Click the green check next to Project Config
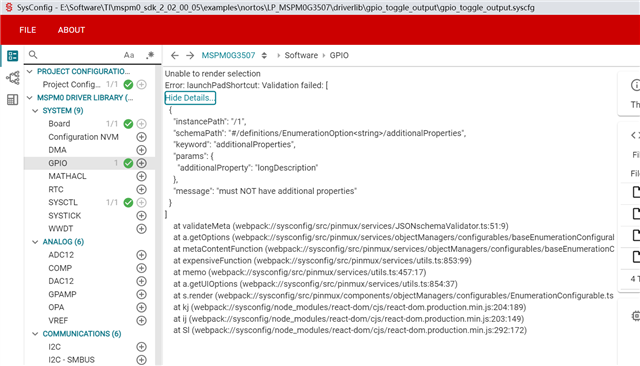This screenshot has width=640, height=366. point(128,84)
